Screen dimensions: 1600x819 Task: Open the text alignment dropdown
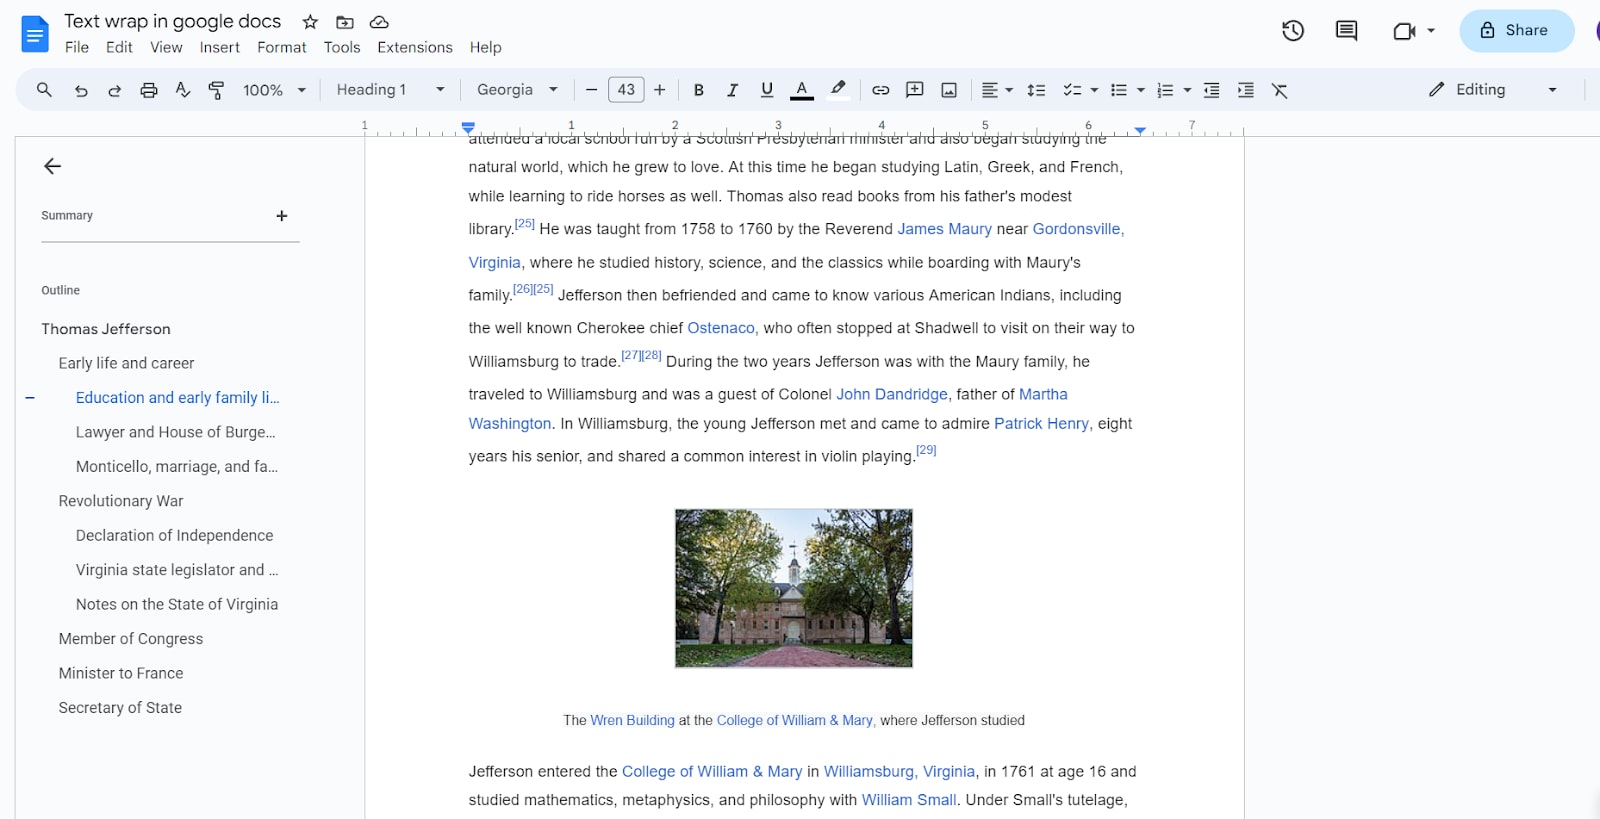click(x=997, y=90)
